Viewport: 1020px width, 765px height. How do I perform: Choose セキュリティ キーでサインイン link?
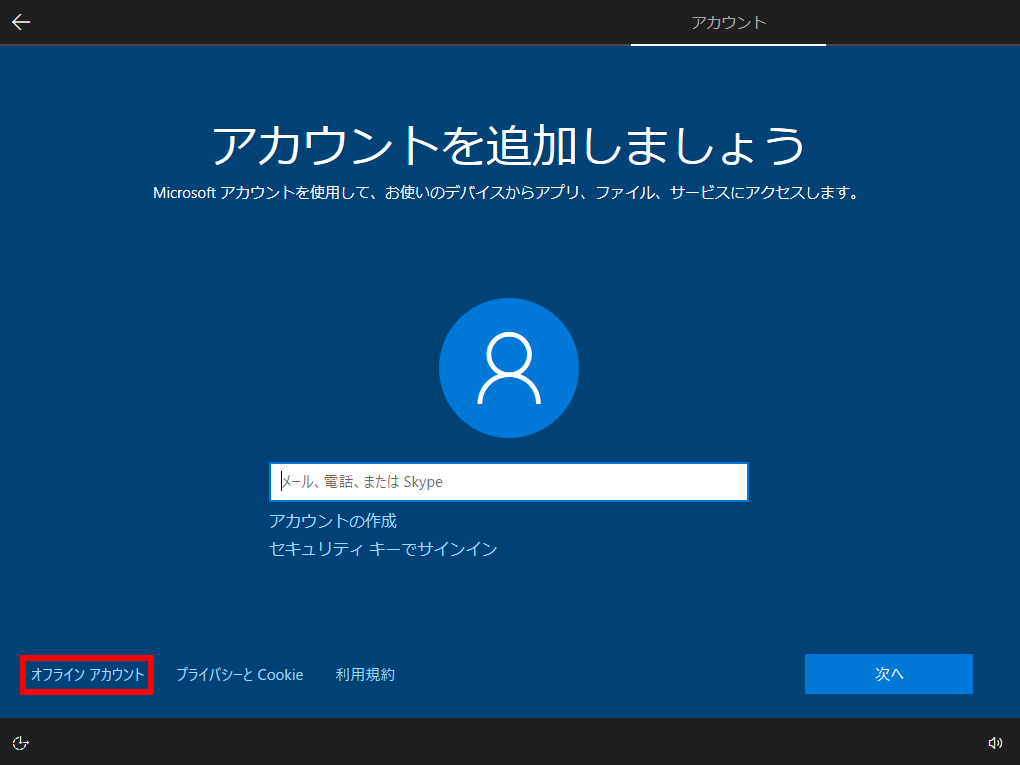click(x=383, y=549)
